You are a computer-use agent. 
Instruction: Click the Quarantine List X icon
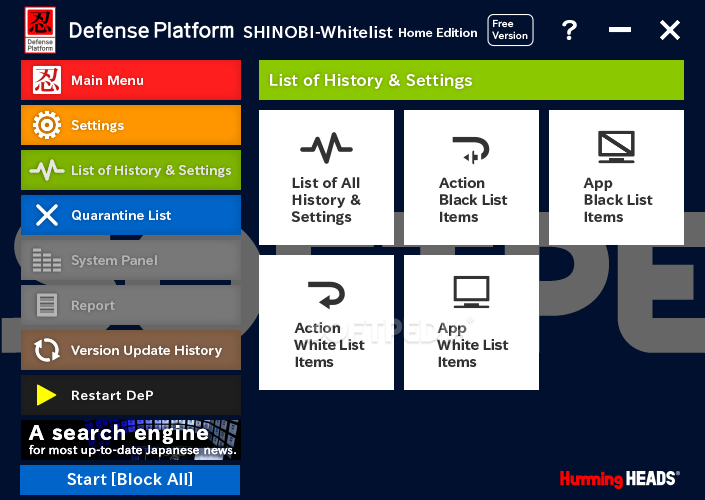click(47, 215)
